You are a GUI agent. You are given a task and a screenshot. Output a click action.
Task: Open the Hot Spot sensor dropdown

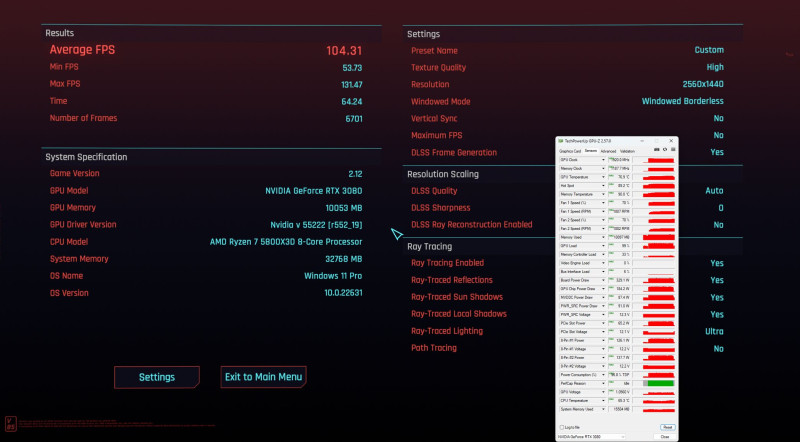603,186
